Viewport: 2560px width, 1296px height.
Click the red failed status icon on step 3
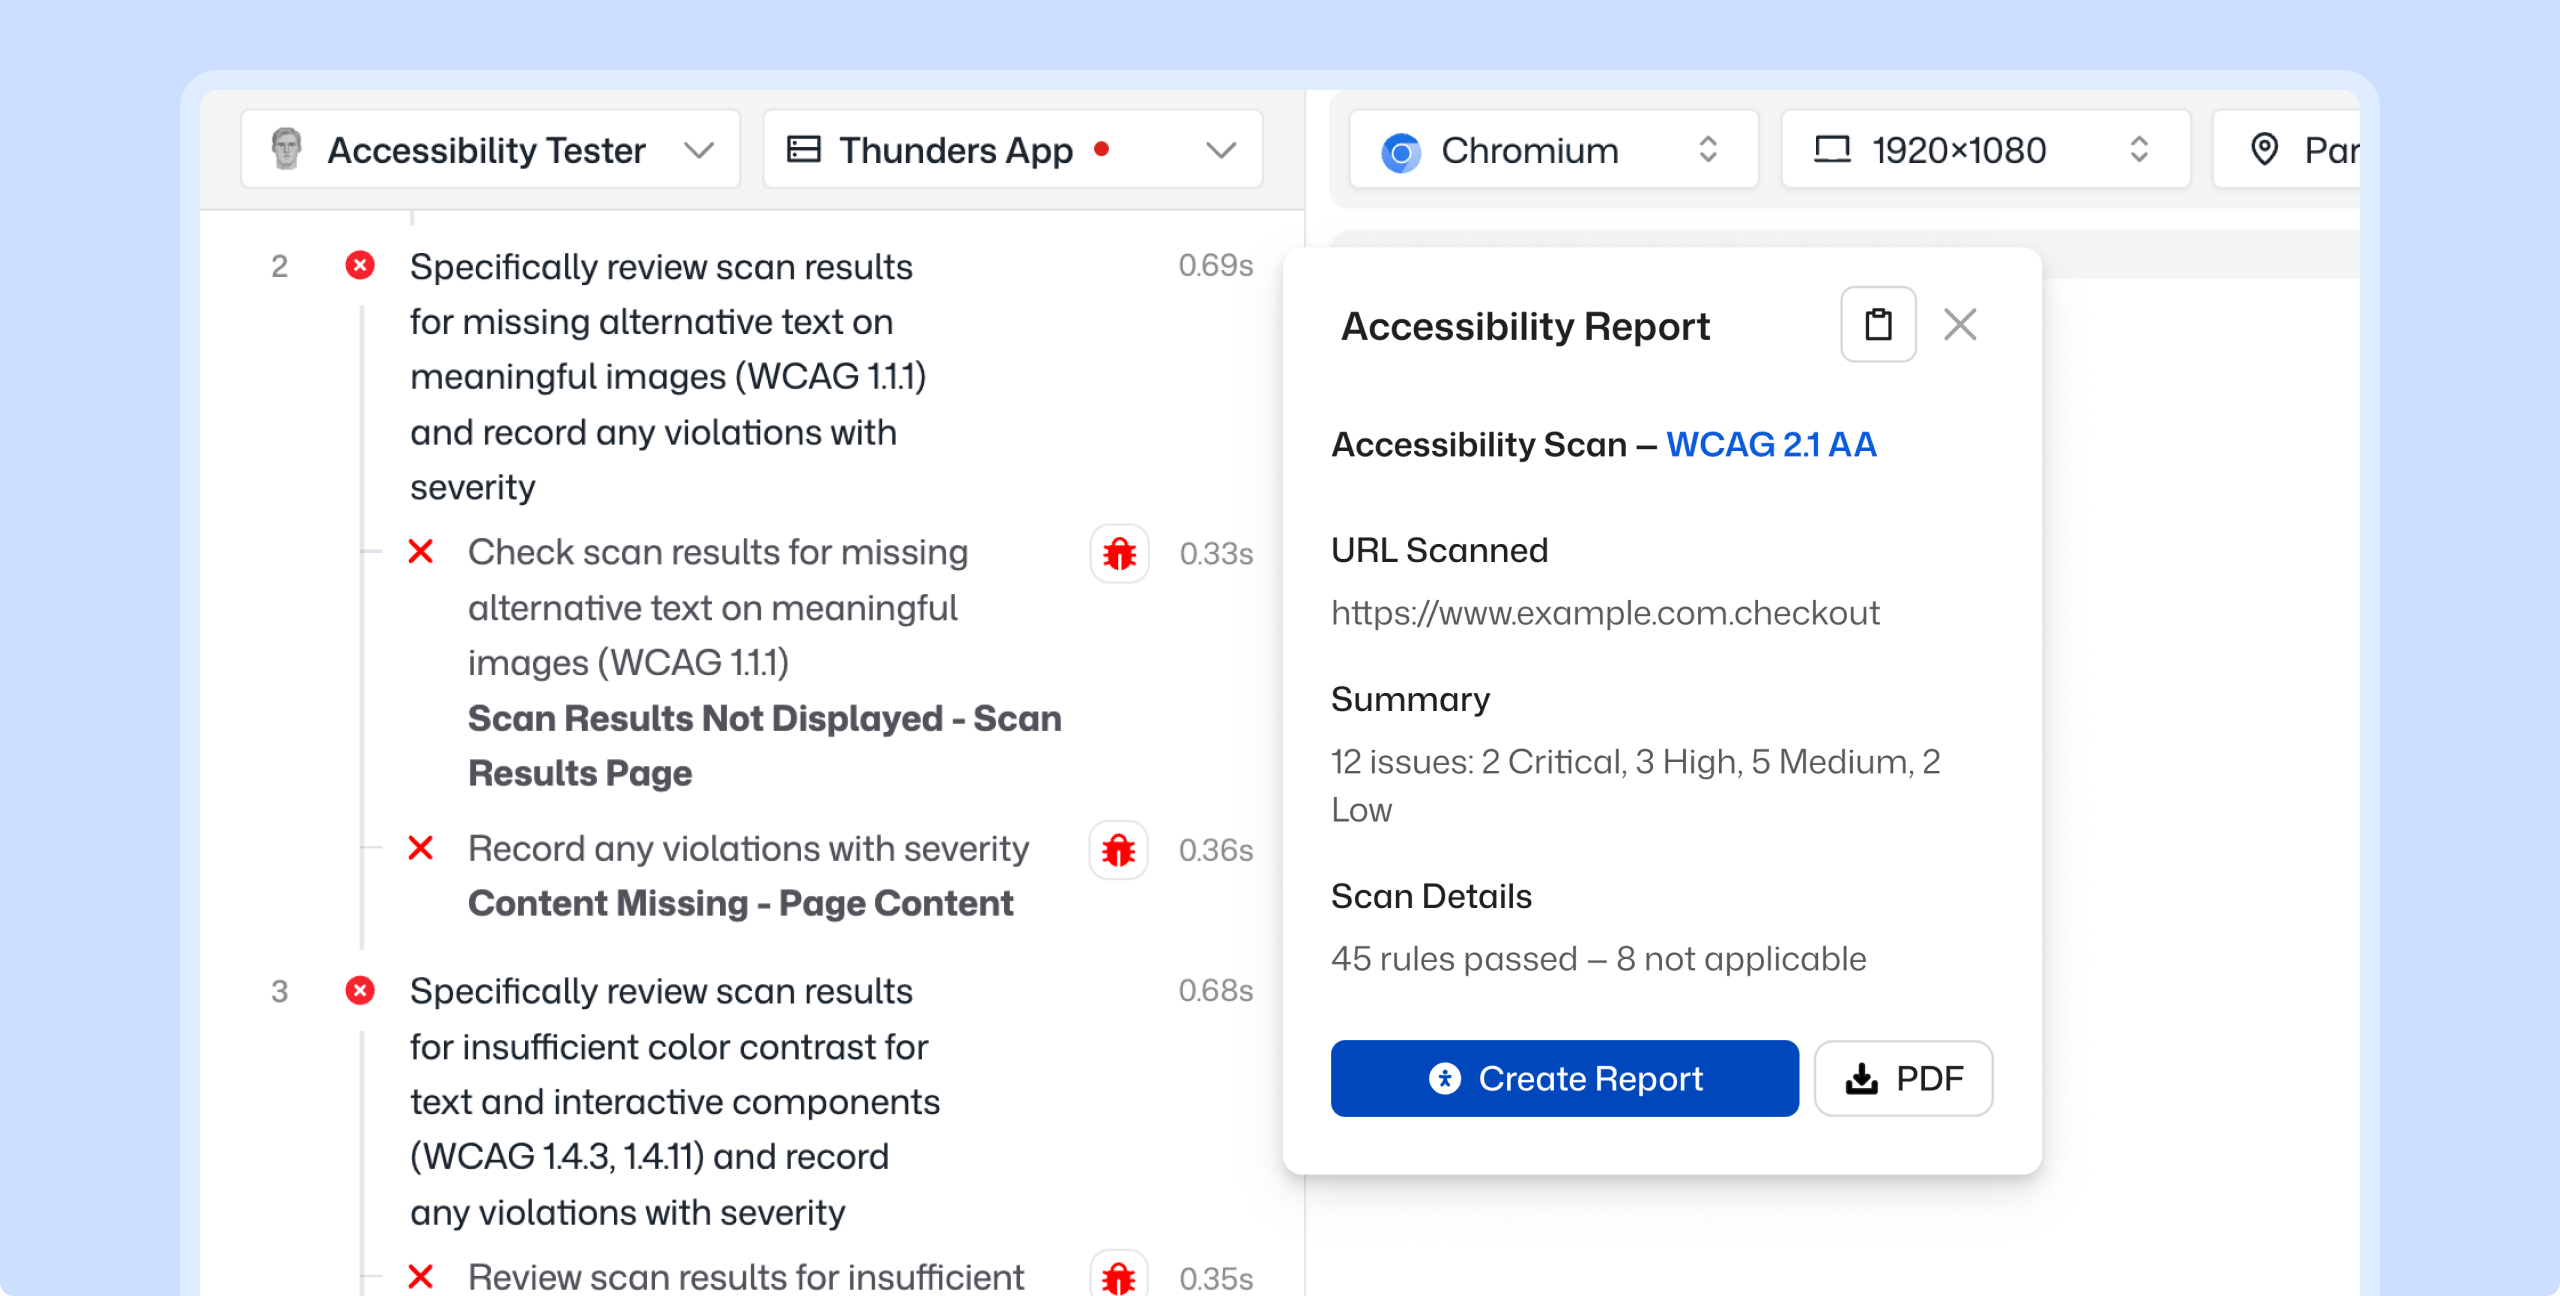tap(360, 990)
